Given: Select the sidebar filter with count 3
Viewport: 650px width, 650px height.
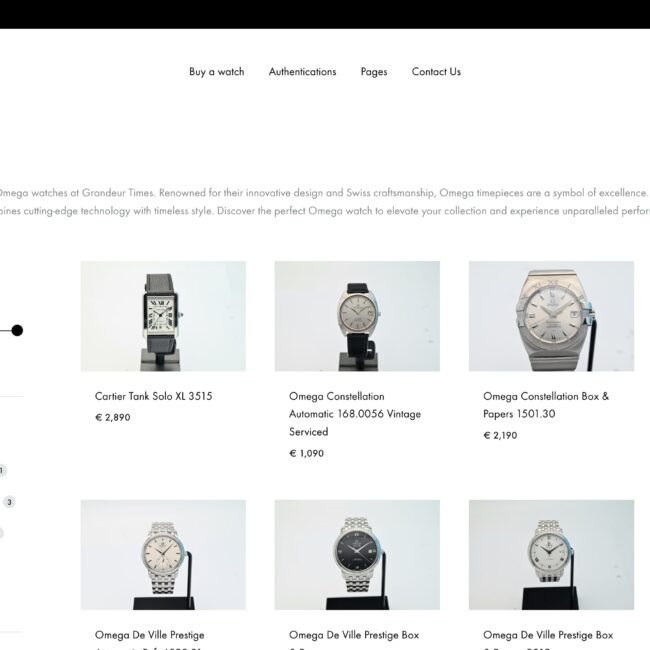Looking at the screenshot, I should [9, 502].
